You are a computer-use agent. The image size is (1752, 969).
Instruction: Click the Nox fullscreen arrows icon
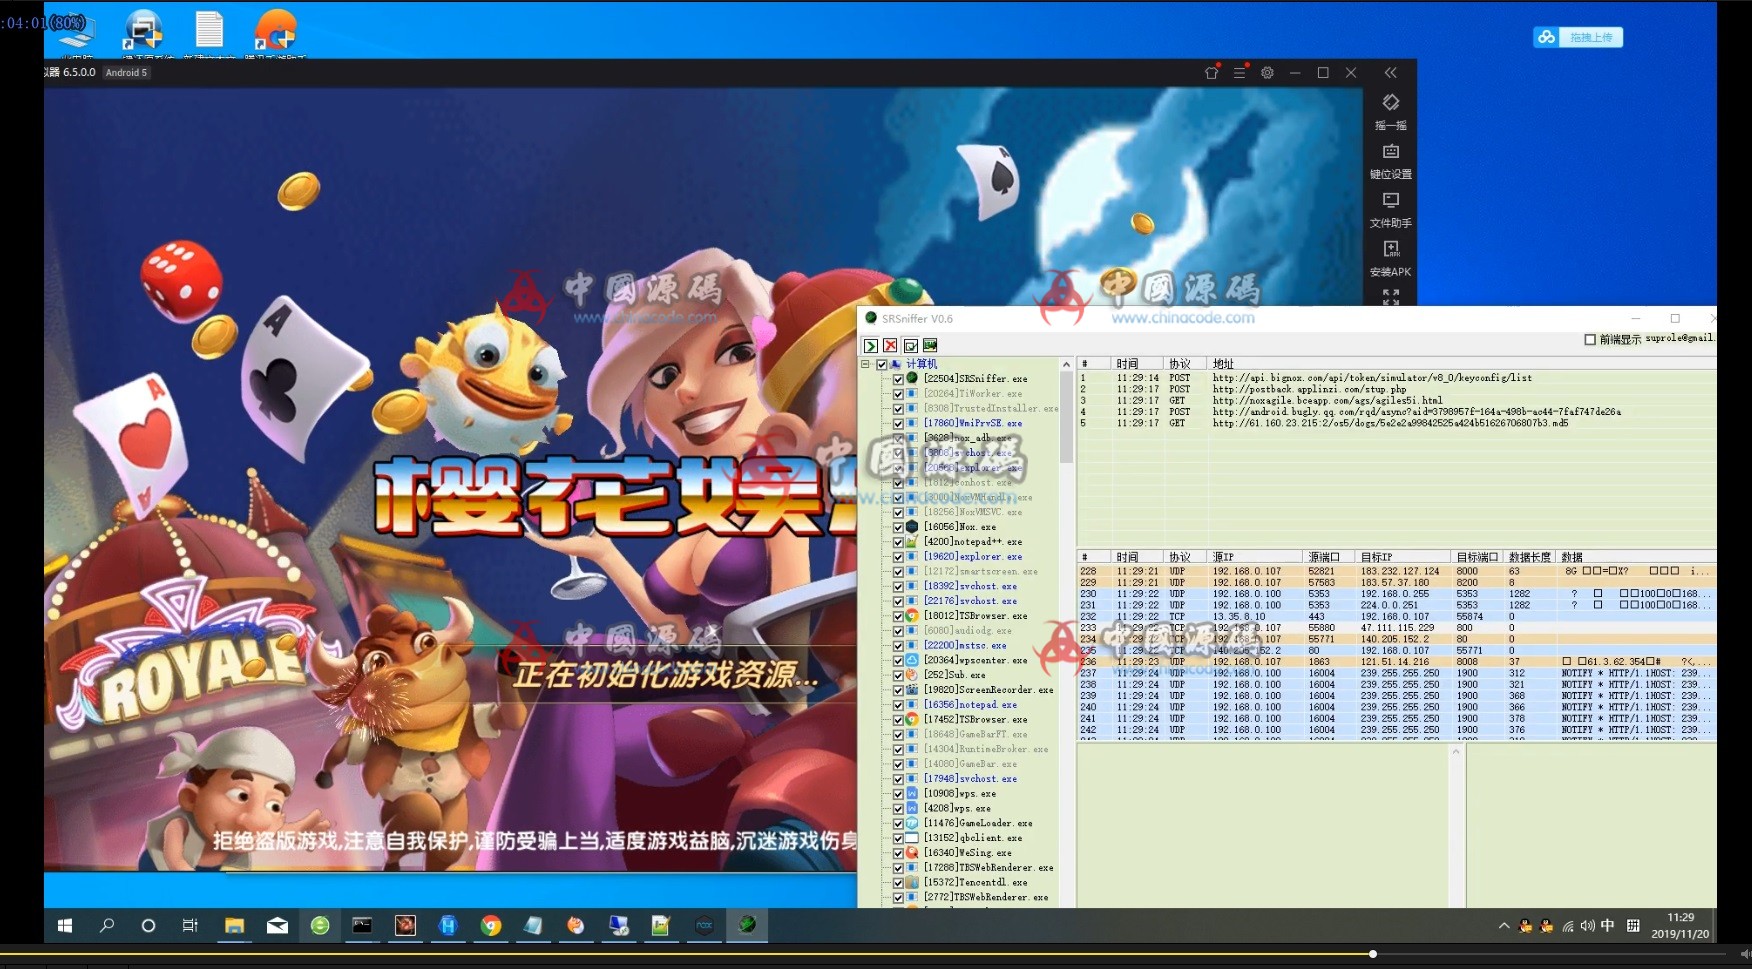pos(1390,296)
